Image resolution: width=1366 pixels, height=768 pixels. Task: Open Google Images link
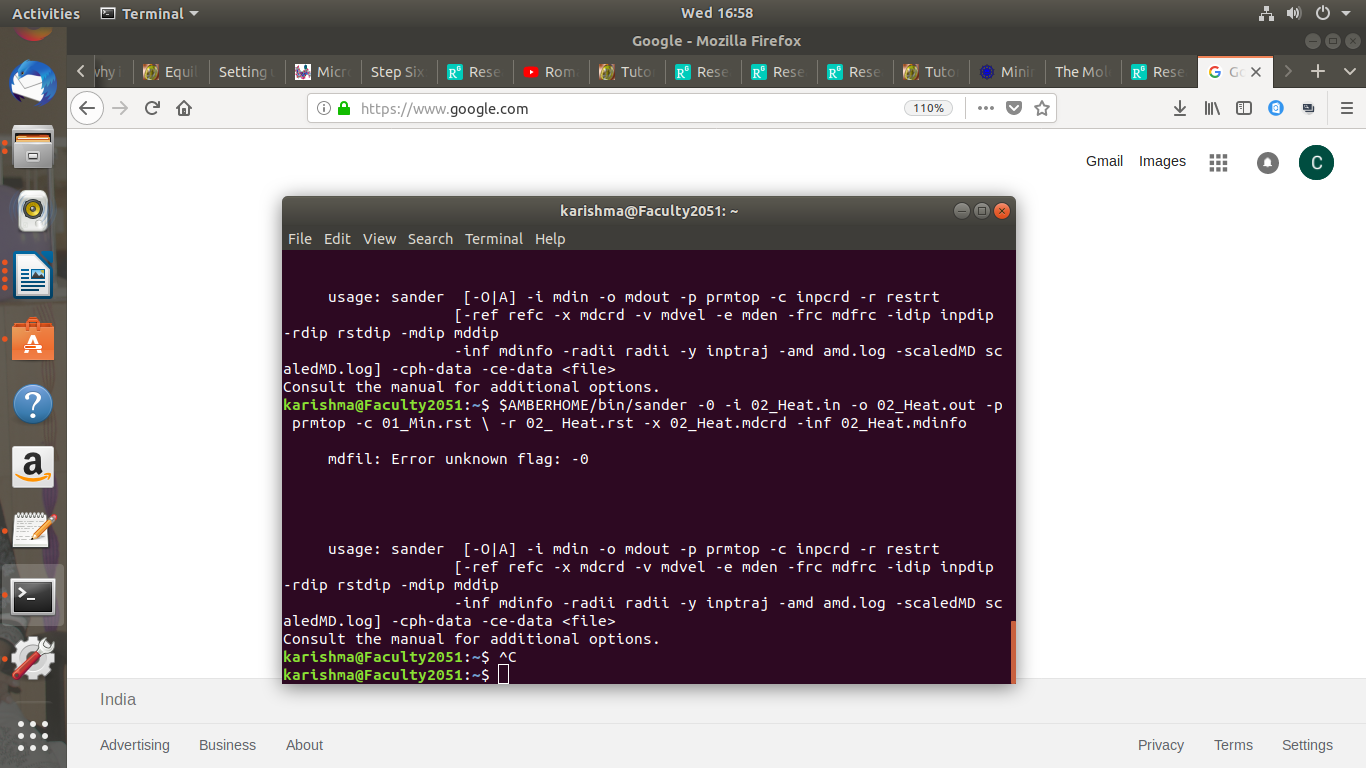point(1162,161)
